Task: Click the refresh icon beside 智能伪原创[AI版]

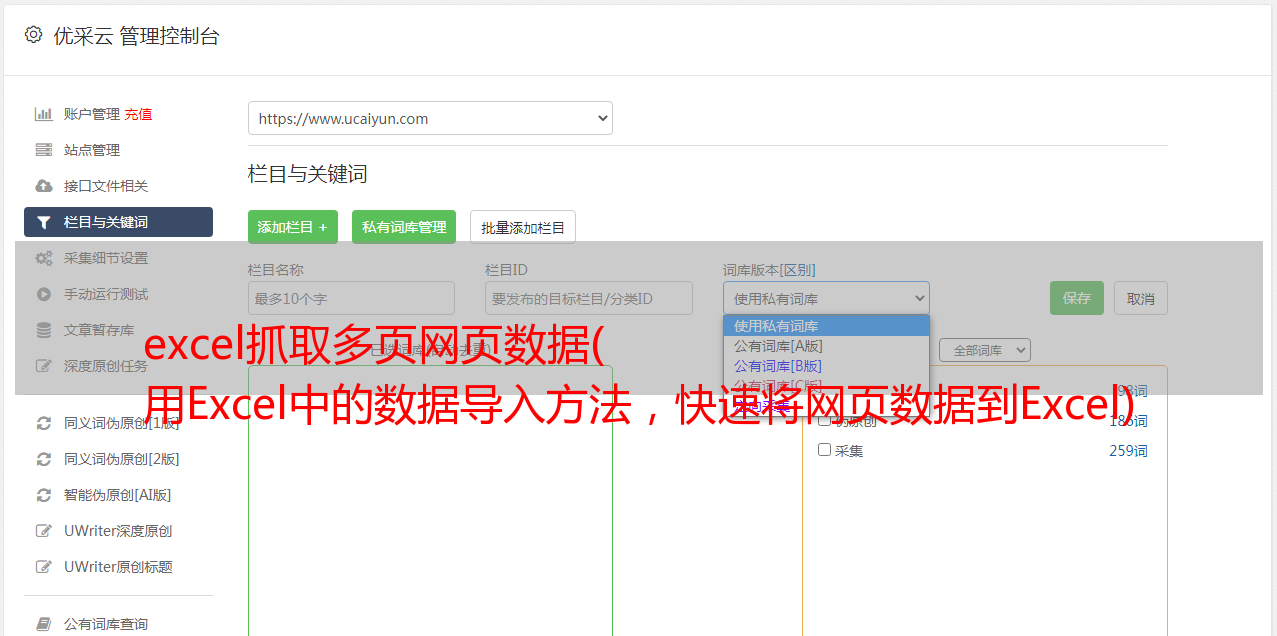Action: coord(44,495)
